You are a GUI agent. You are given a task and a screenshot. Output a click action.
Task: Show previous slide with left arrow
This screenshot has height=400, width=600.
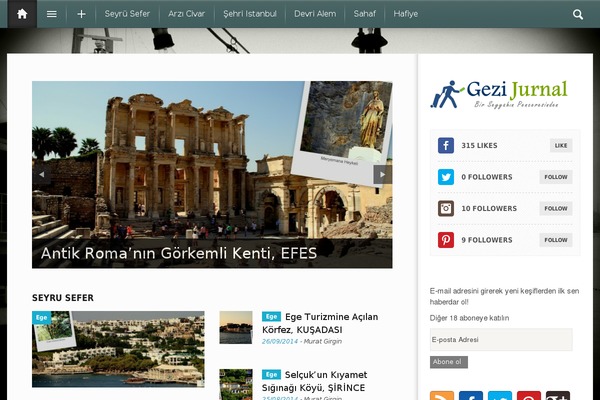coord(41,175)
